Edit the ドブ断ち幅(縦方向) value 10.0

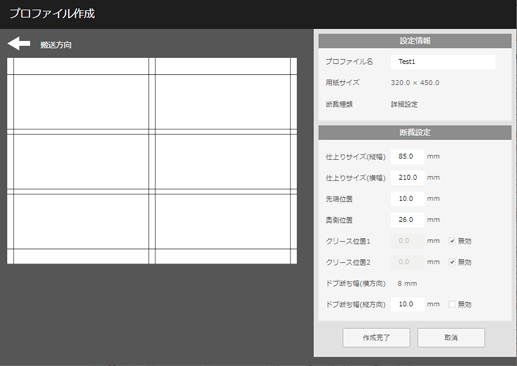coord(408,304)
